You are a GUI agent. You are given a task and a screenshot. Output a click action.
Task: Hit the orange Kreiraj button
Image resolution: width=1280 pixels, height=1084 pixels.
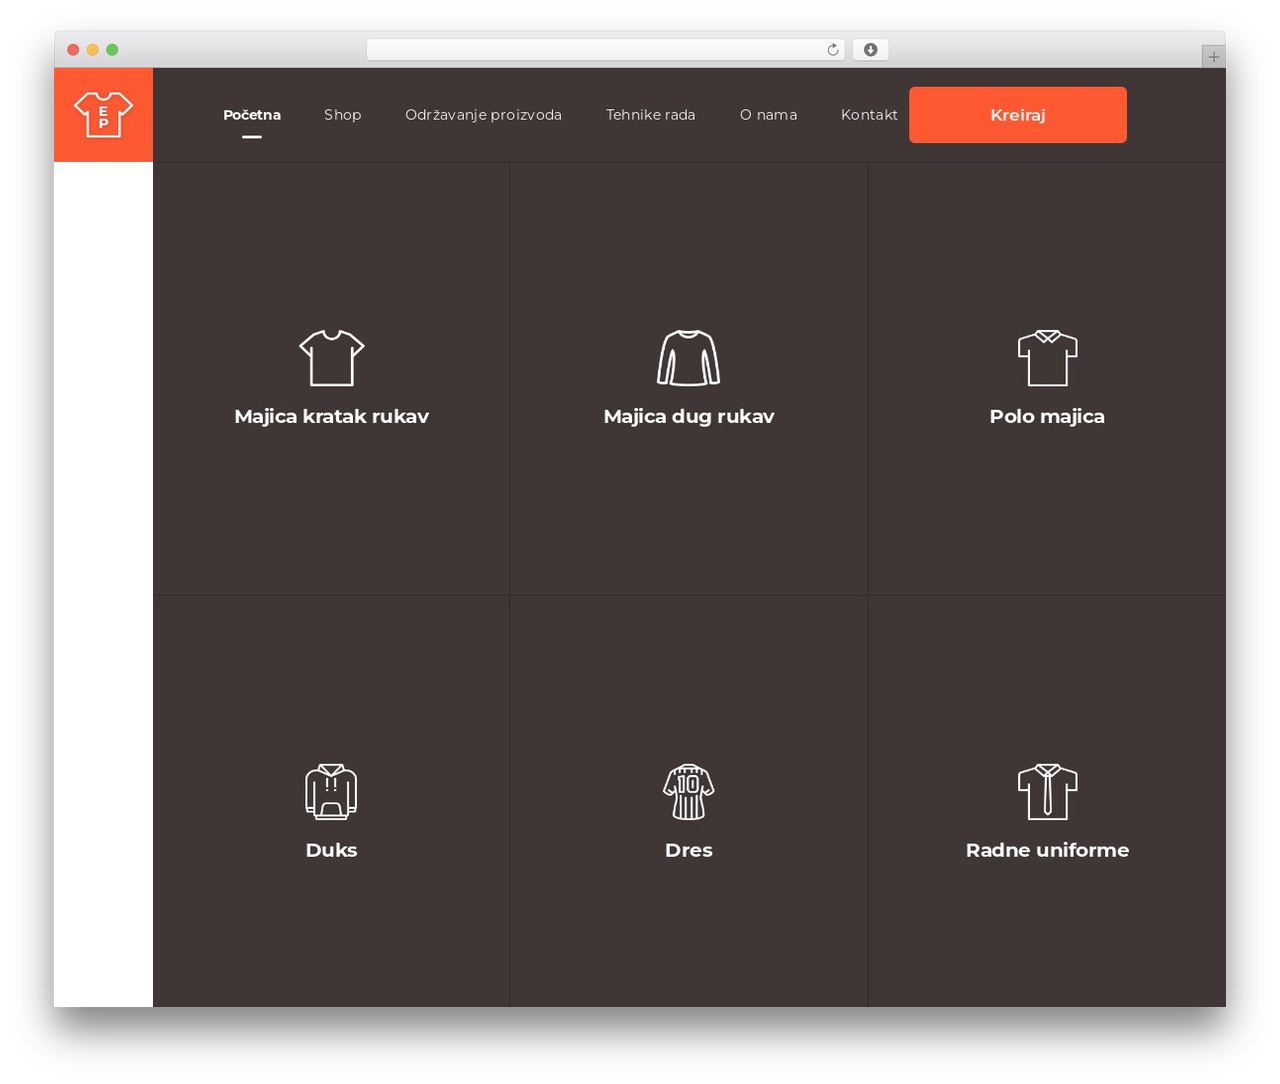(1018, 115)
